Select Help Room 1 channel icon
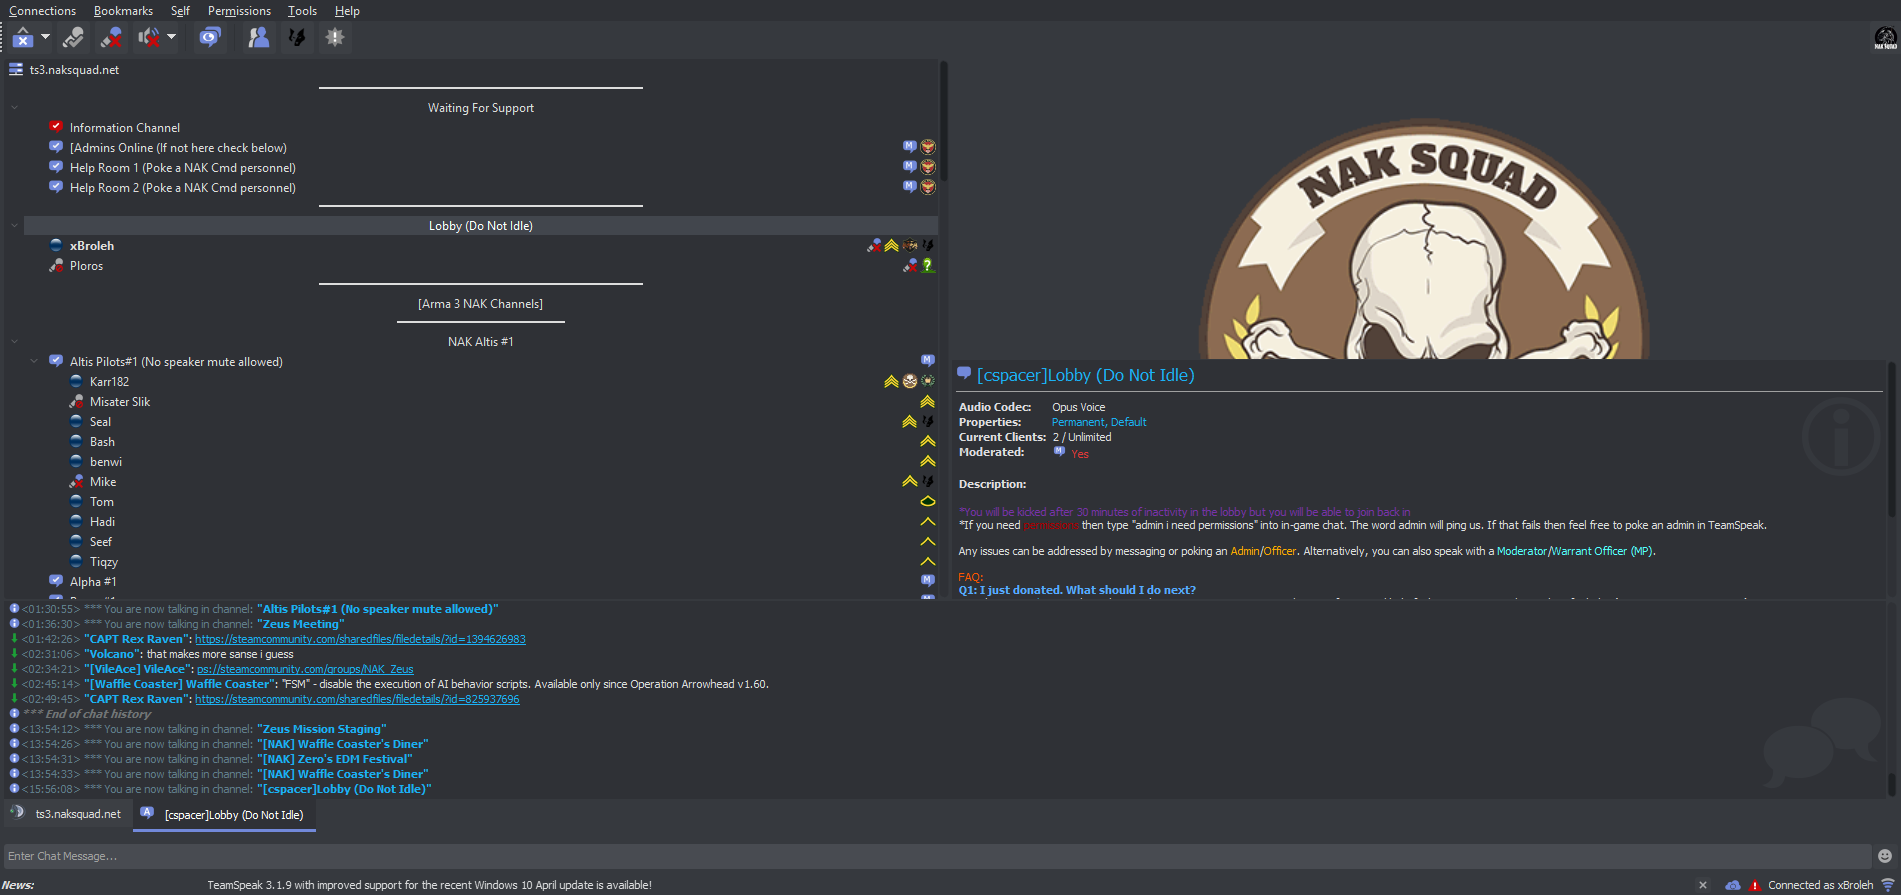This screenshot has width=1901, height=895. pyautogui.click(x=56, y=167)
